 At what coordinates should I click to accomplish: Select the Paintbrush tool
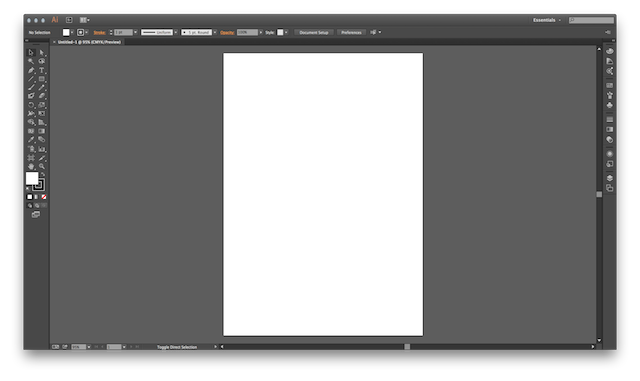point(31,87)
